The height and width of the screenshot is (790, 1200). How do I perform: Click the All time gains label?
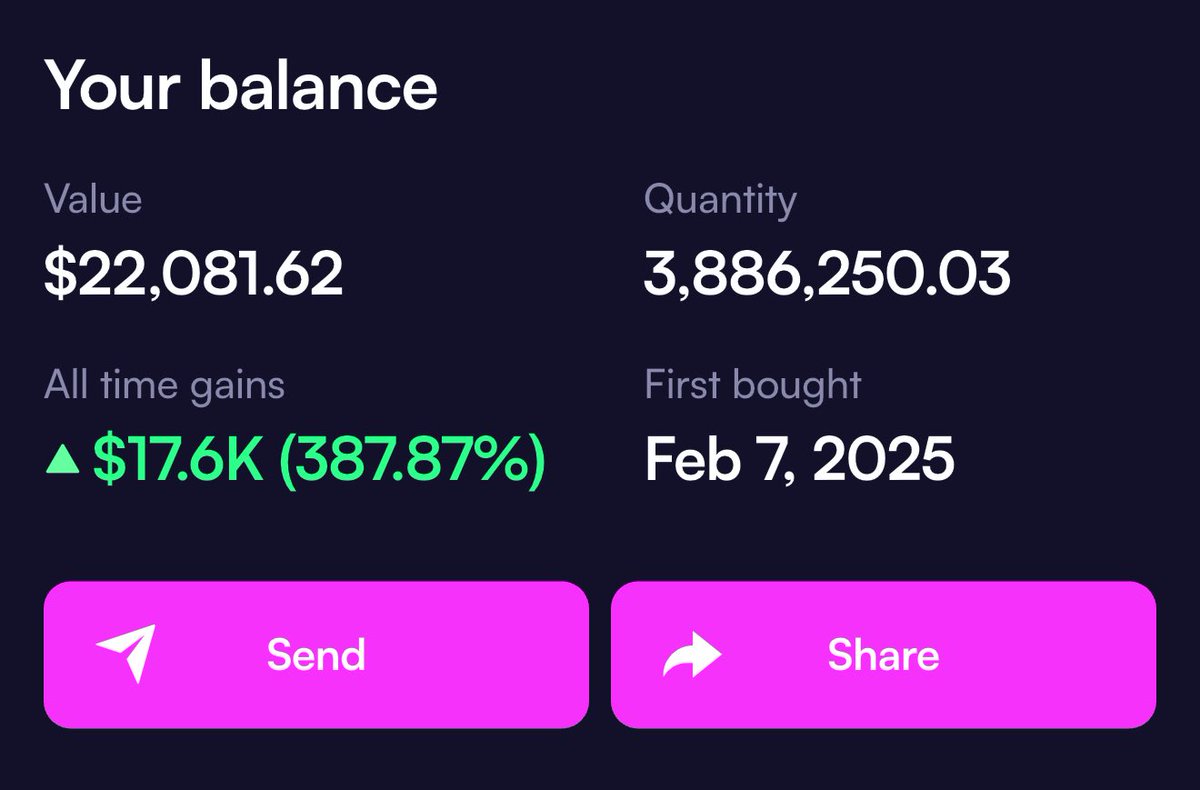[165, 385]
